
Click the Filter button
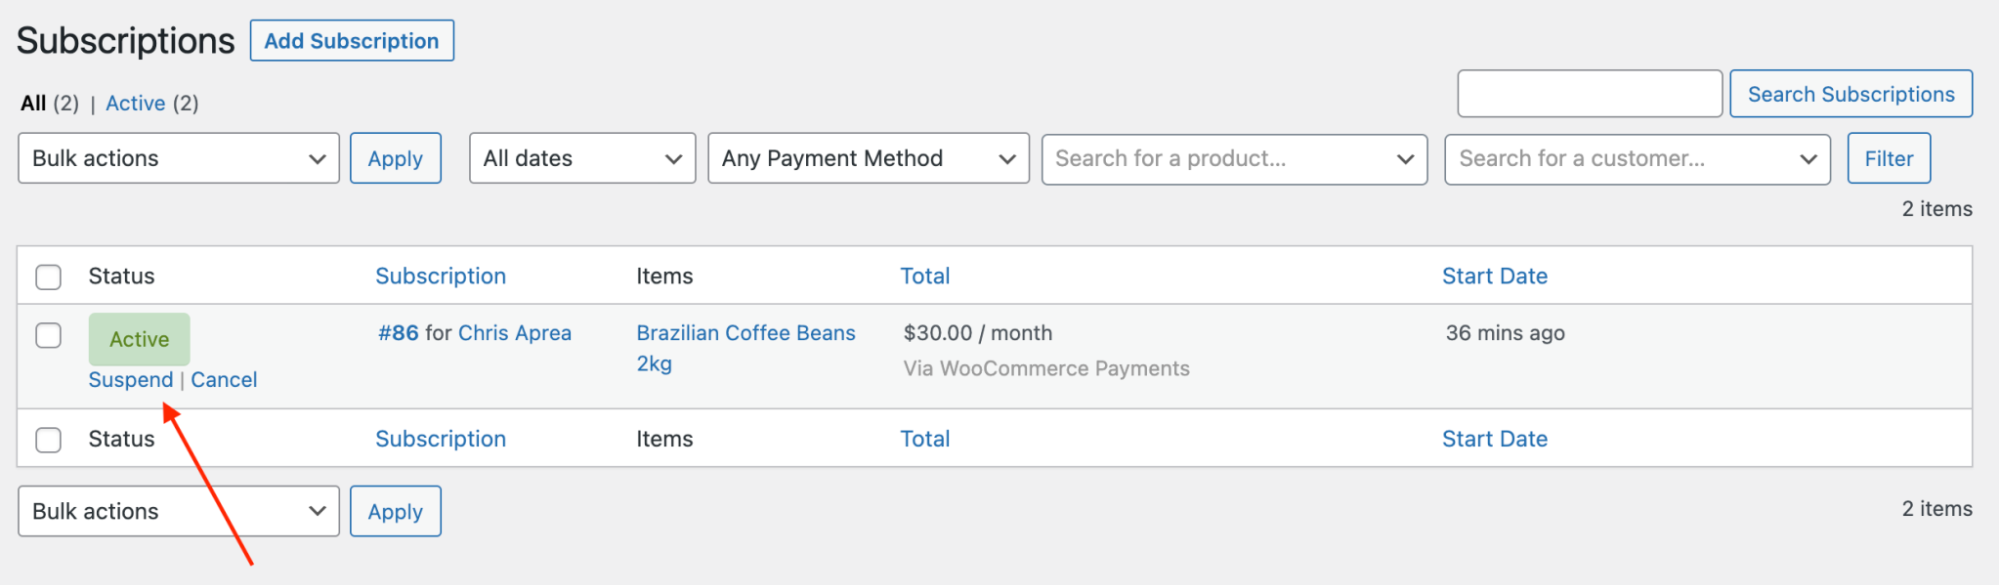click(1888, 158)
